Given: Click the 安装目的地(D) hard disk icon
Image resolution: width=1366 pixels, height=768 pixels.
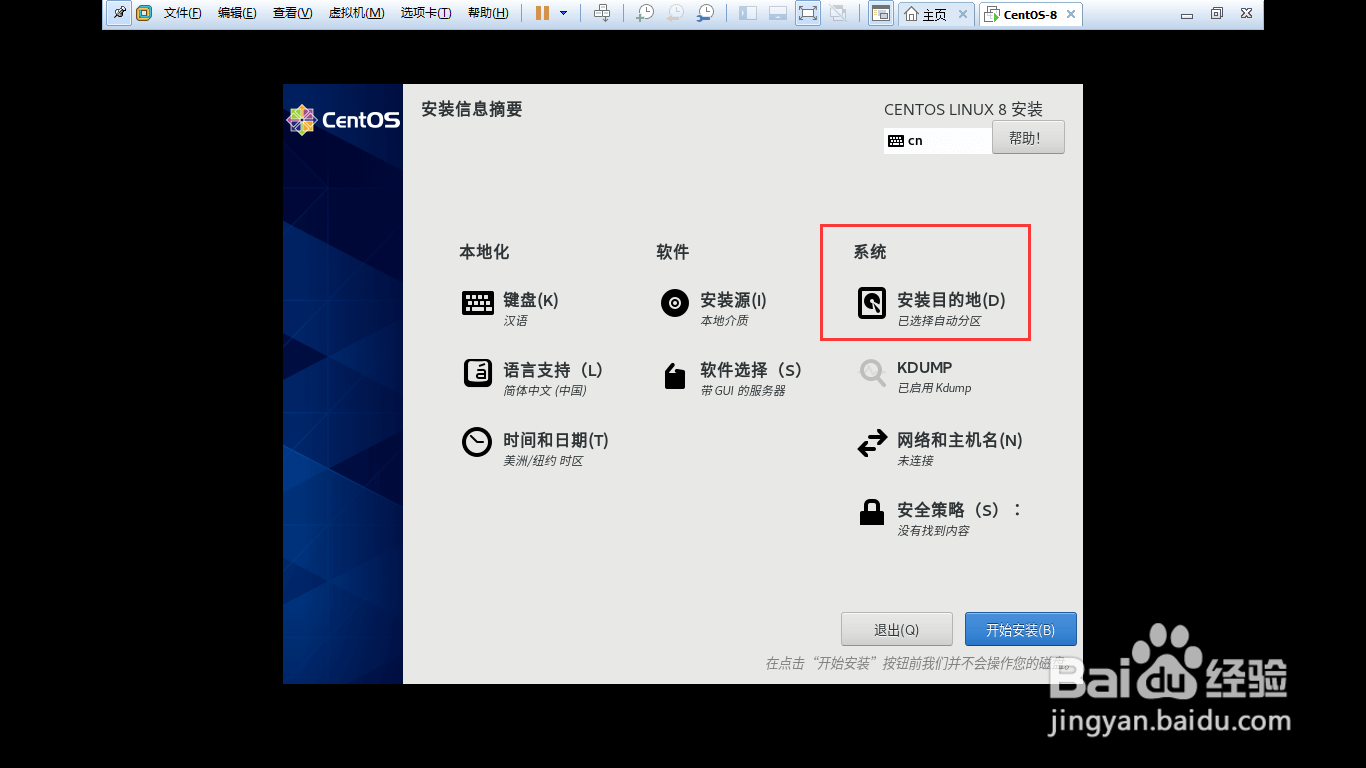Looking at the screenshot, I should coord(872,303).
